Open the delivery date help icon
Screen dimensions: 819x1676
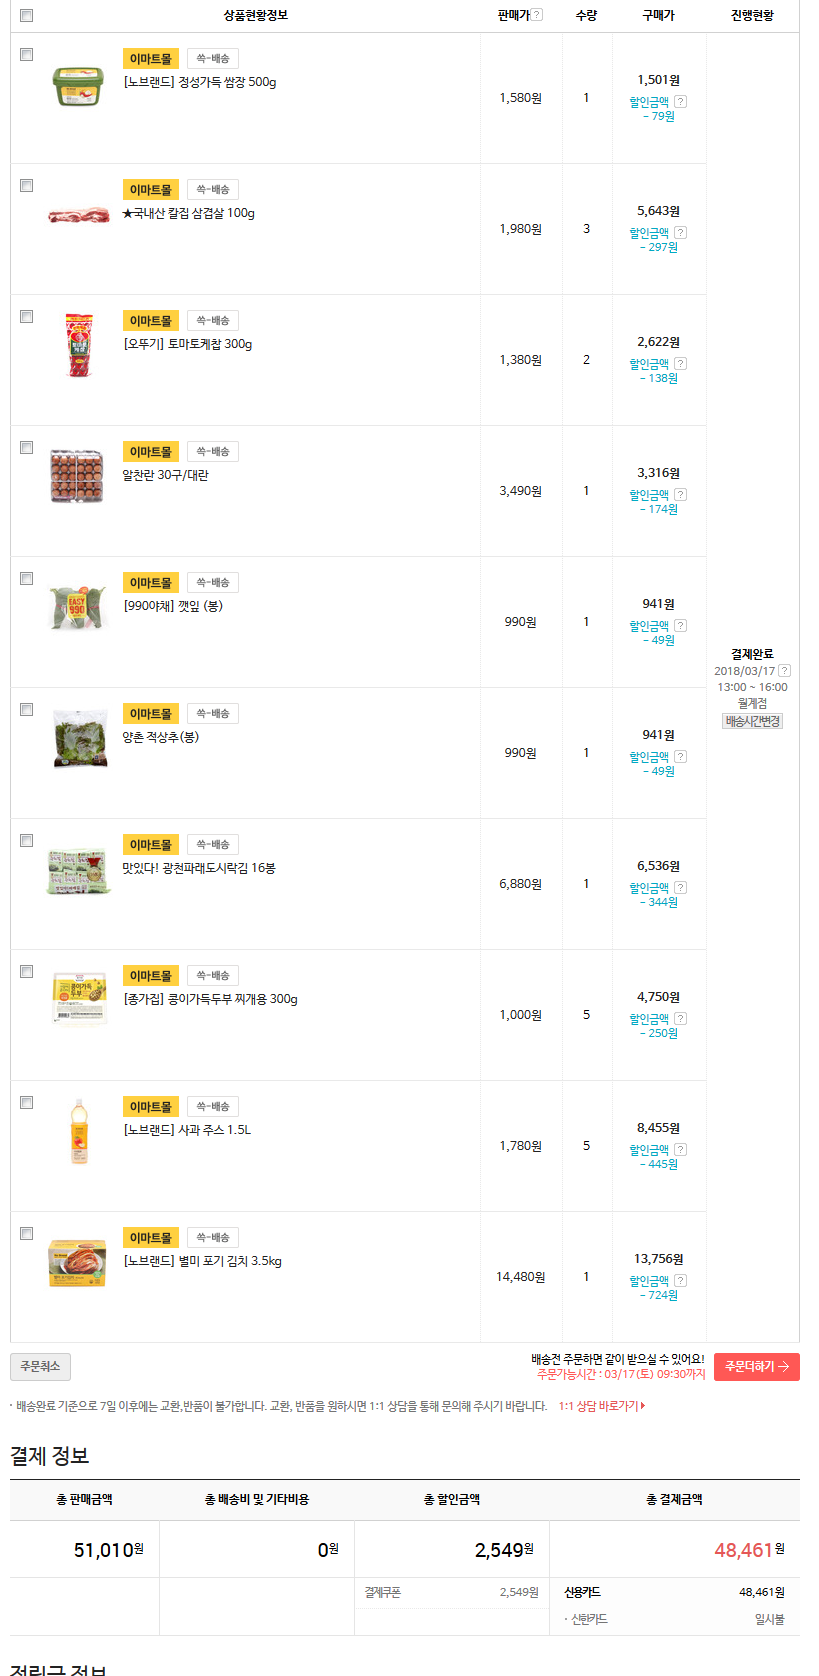[x=784, y=671]
